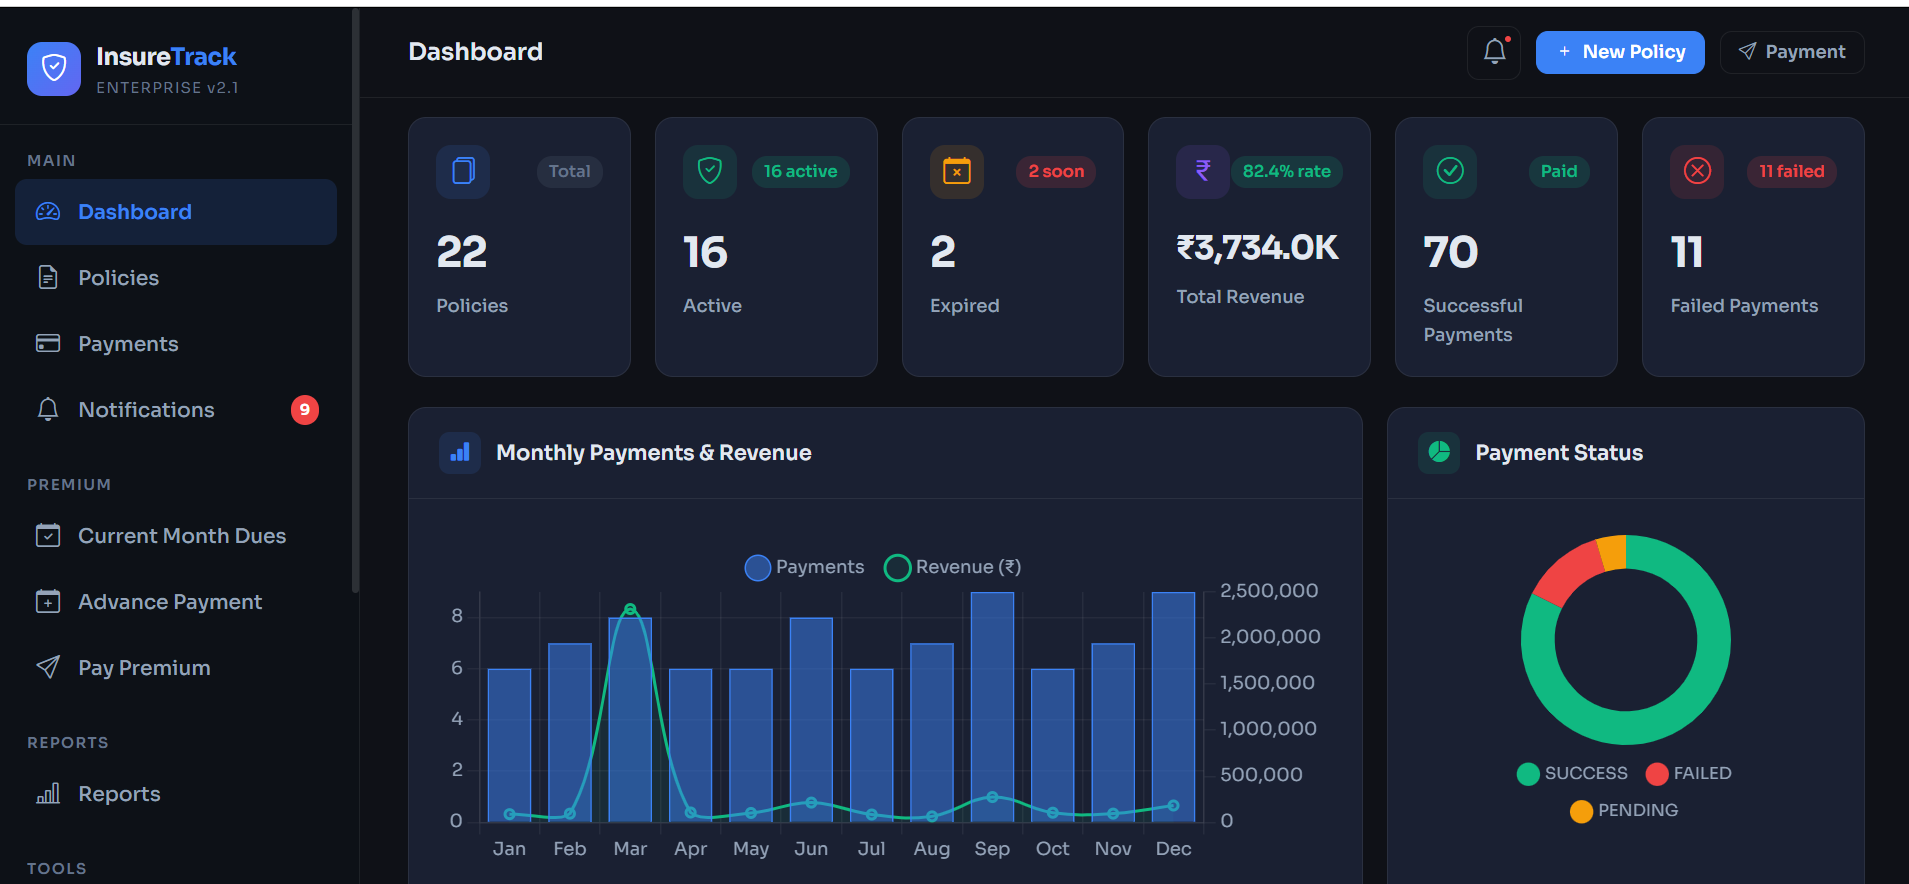Image resolution: width=1909 pixels, height=884 pixels.
Task: Click the Active policies shield icon
Action: click(x=710, y=171)
